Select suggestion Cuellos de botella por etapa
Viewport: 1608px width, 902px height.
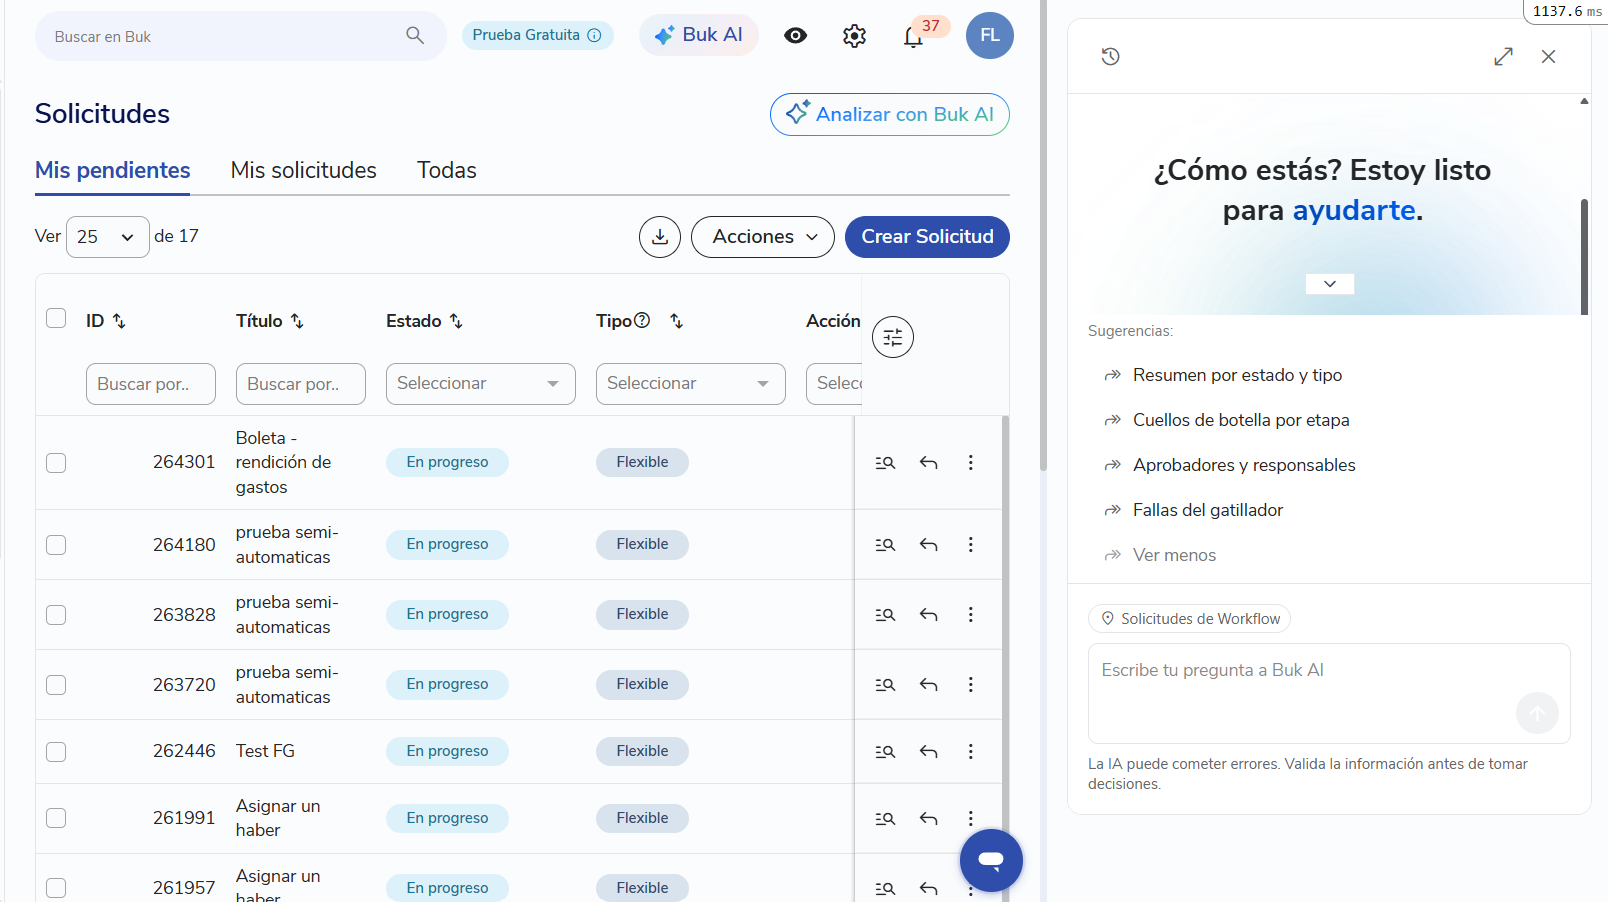pyautogui.click(x=1241, y=420)
